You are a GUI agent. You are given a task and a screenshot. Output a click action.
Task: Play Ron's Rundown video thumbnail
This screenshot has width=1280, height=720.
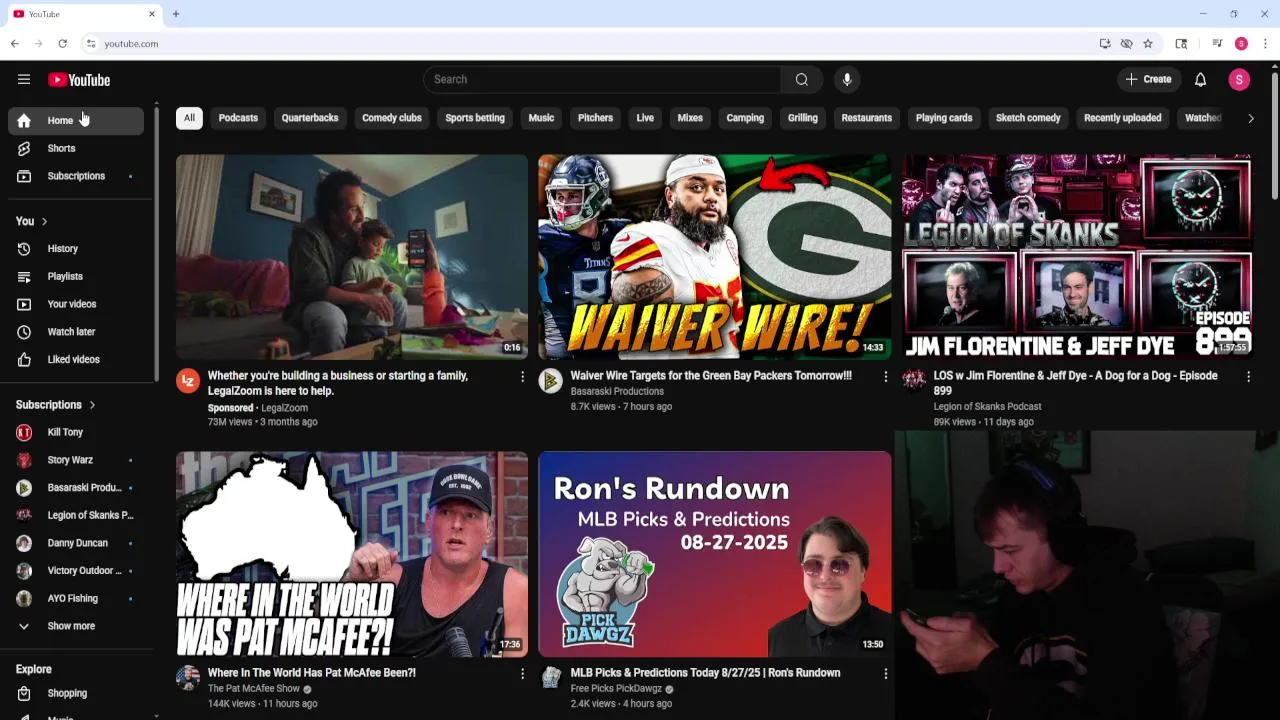point(714,554)
